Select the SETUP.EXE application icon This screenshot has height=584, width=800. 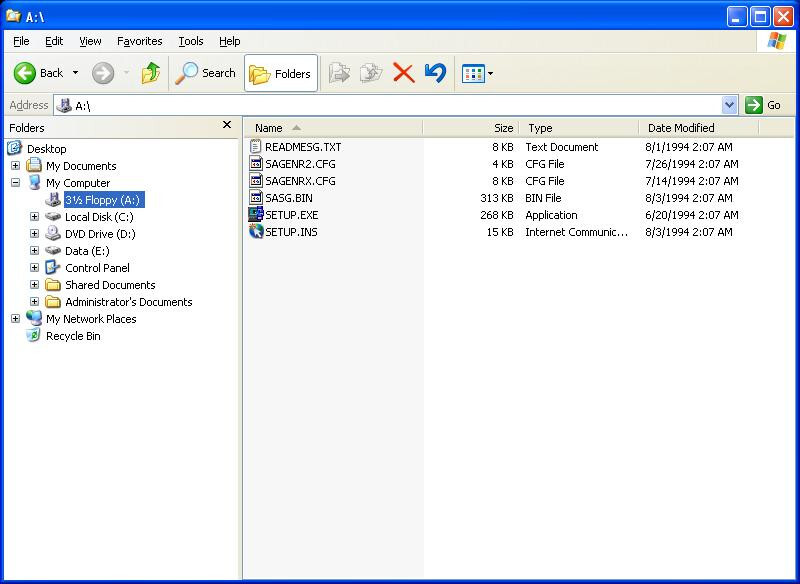[257, 214]
